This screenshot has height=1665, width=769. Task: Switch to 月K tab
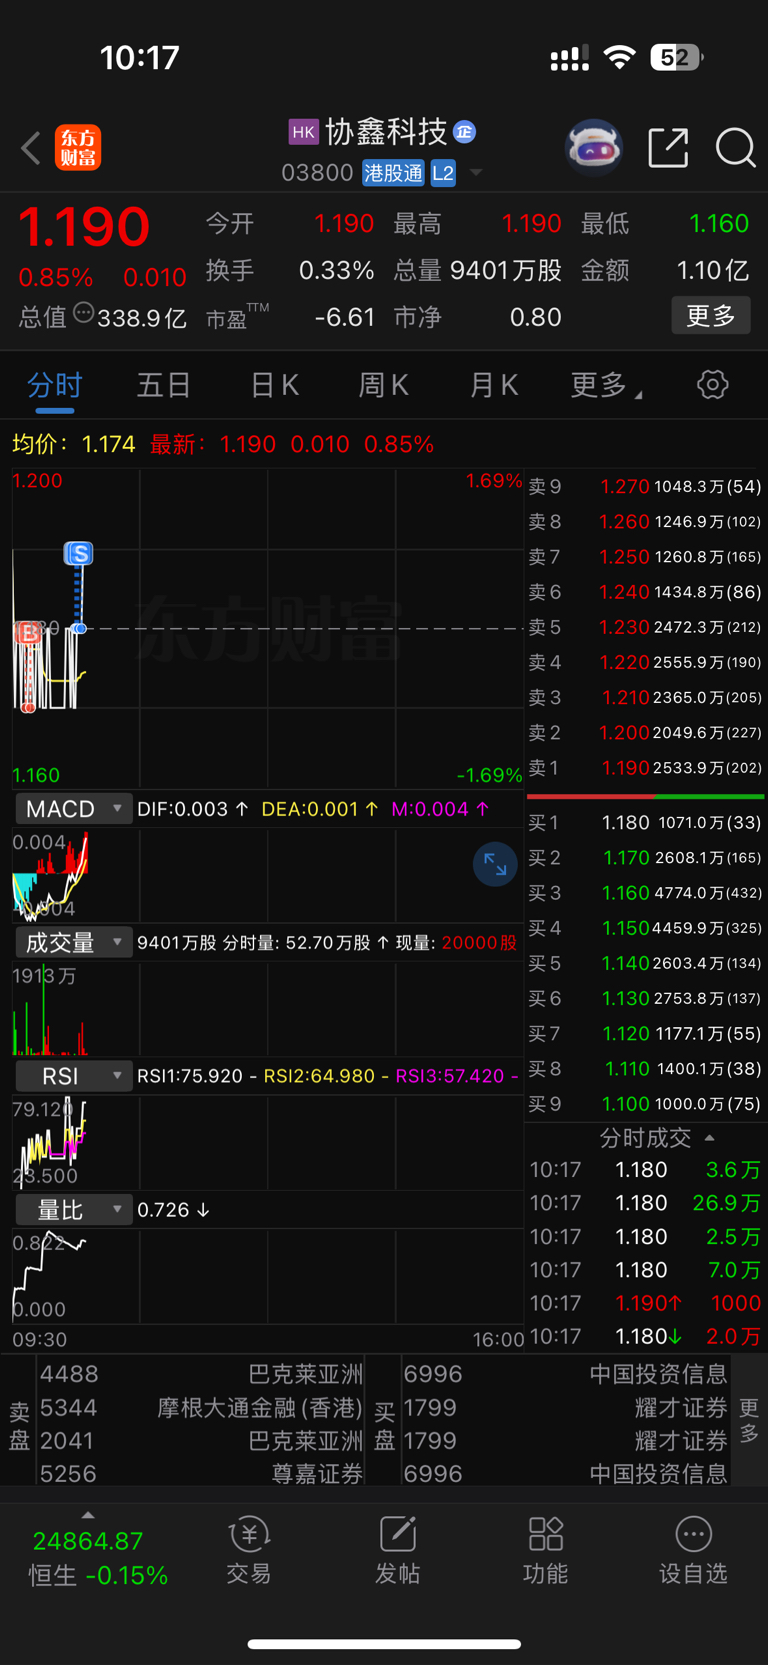pos(493,385)
